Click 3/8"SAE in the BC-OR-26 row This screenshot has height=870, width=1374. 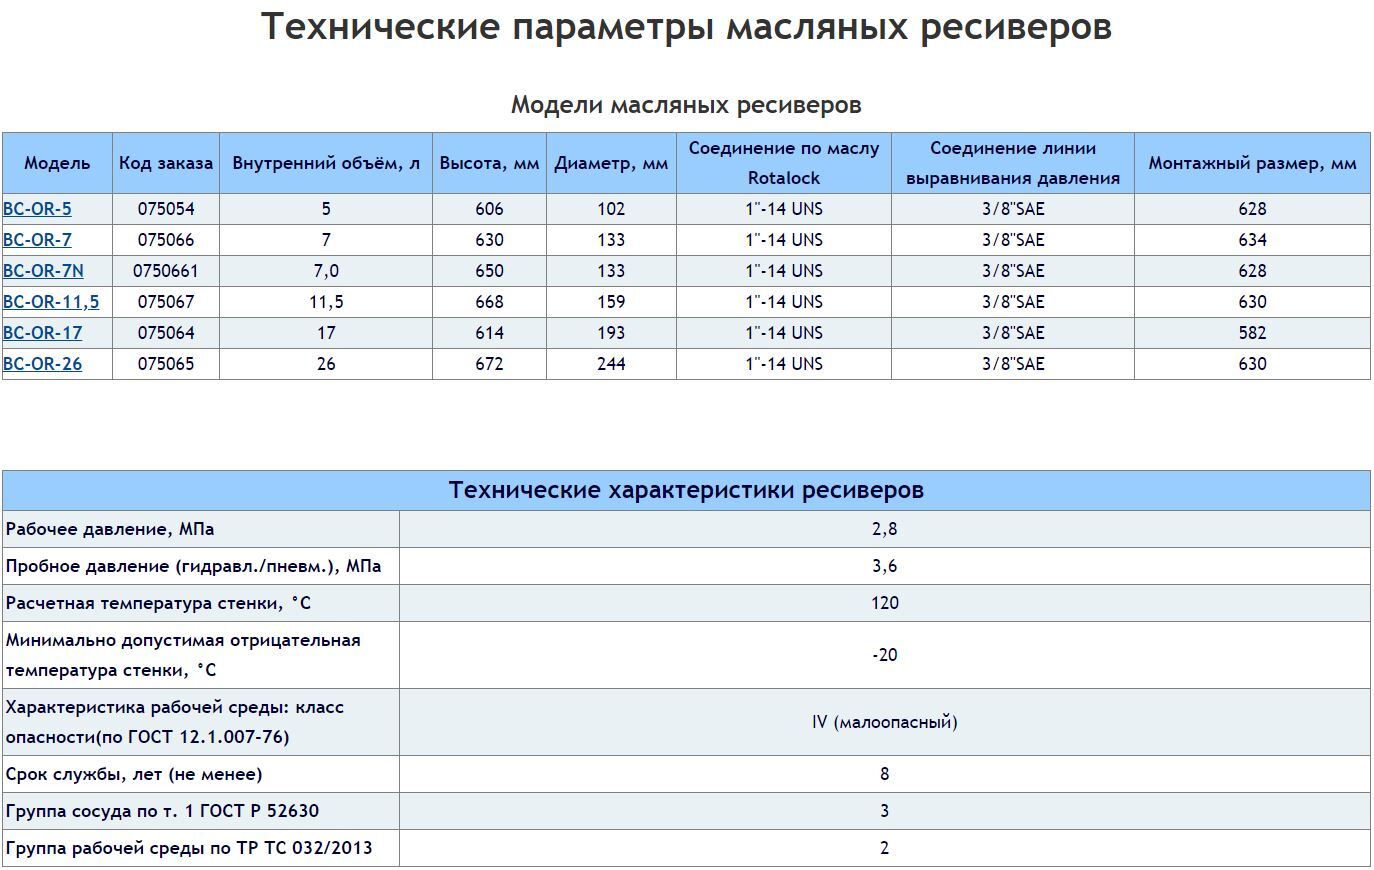(x=1013, y=364)
